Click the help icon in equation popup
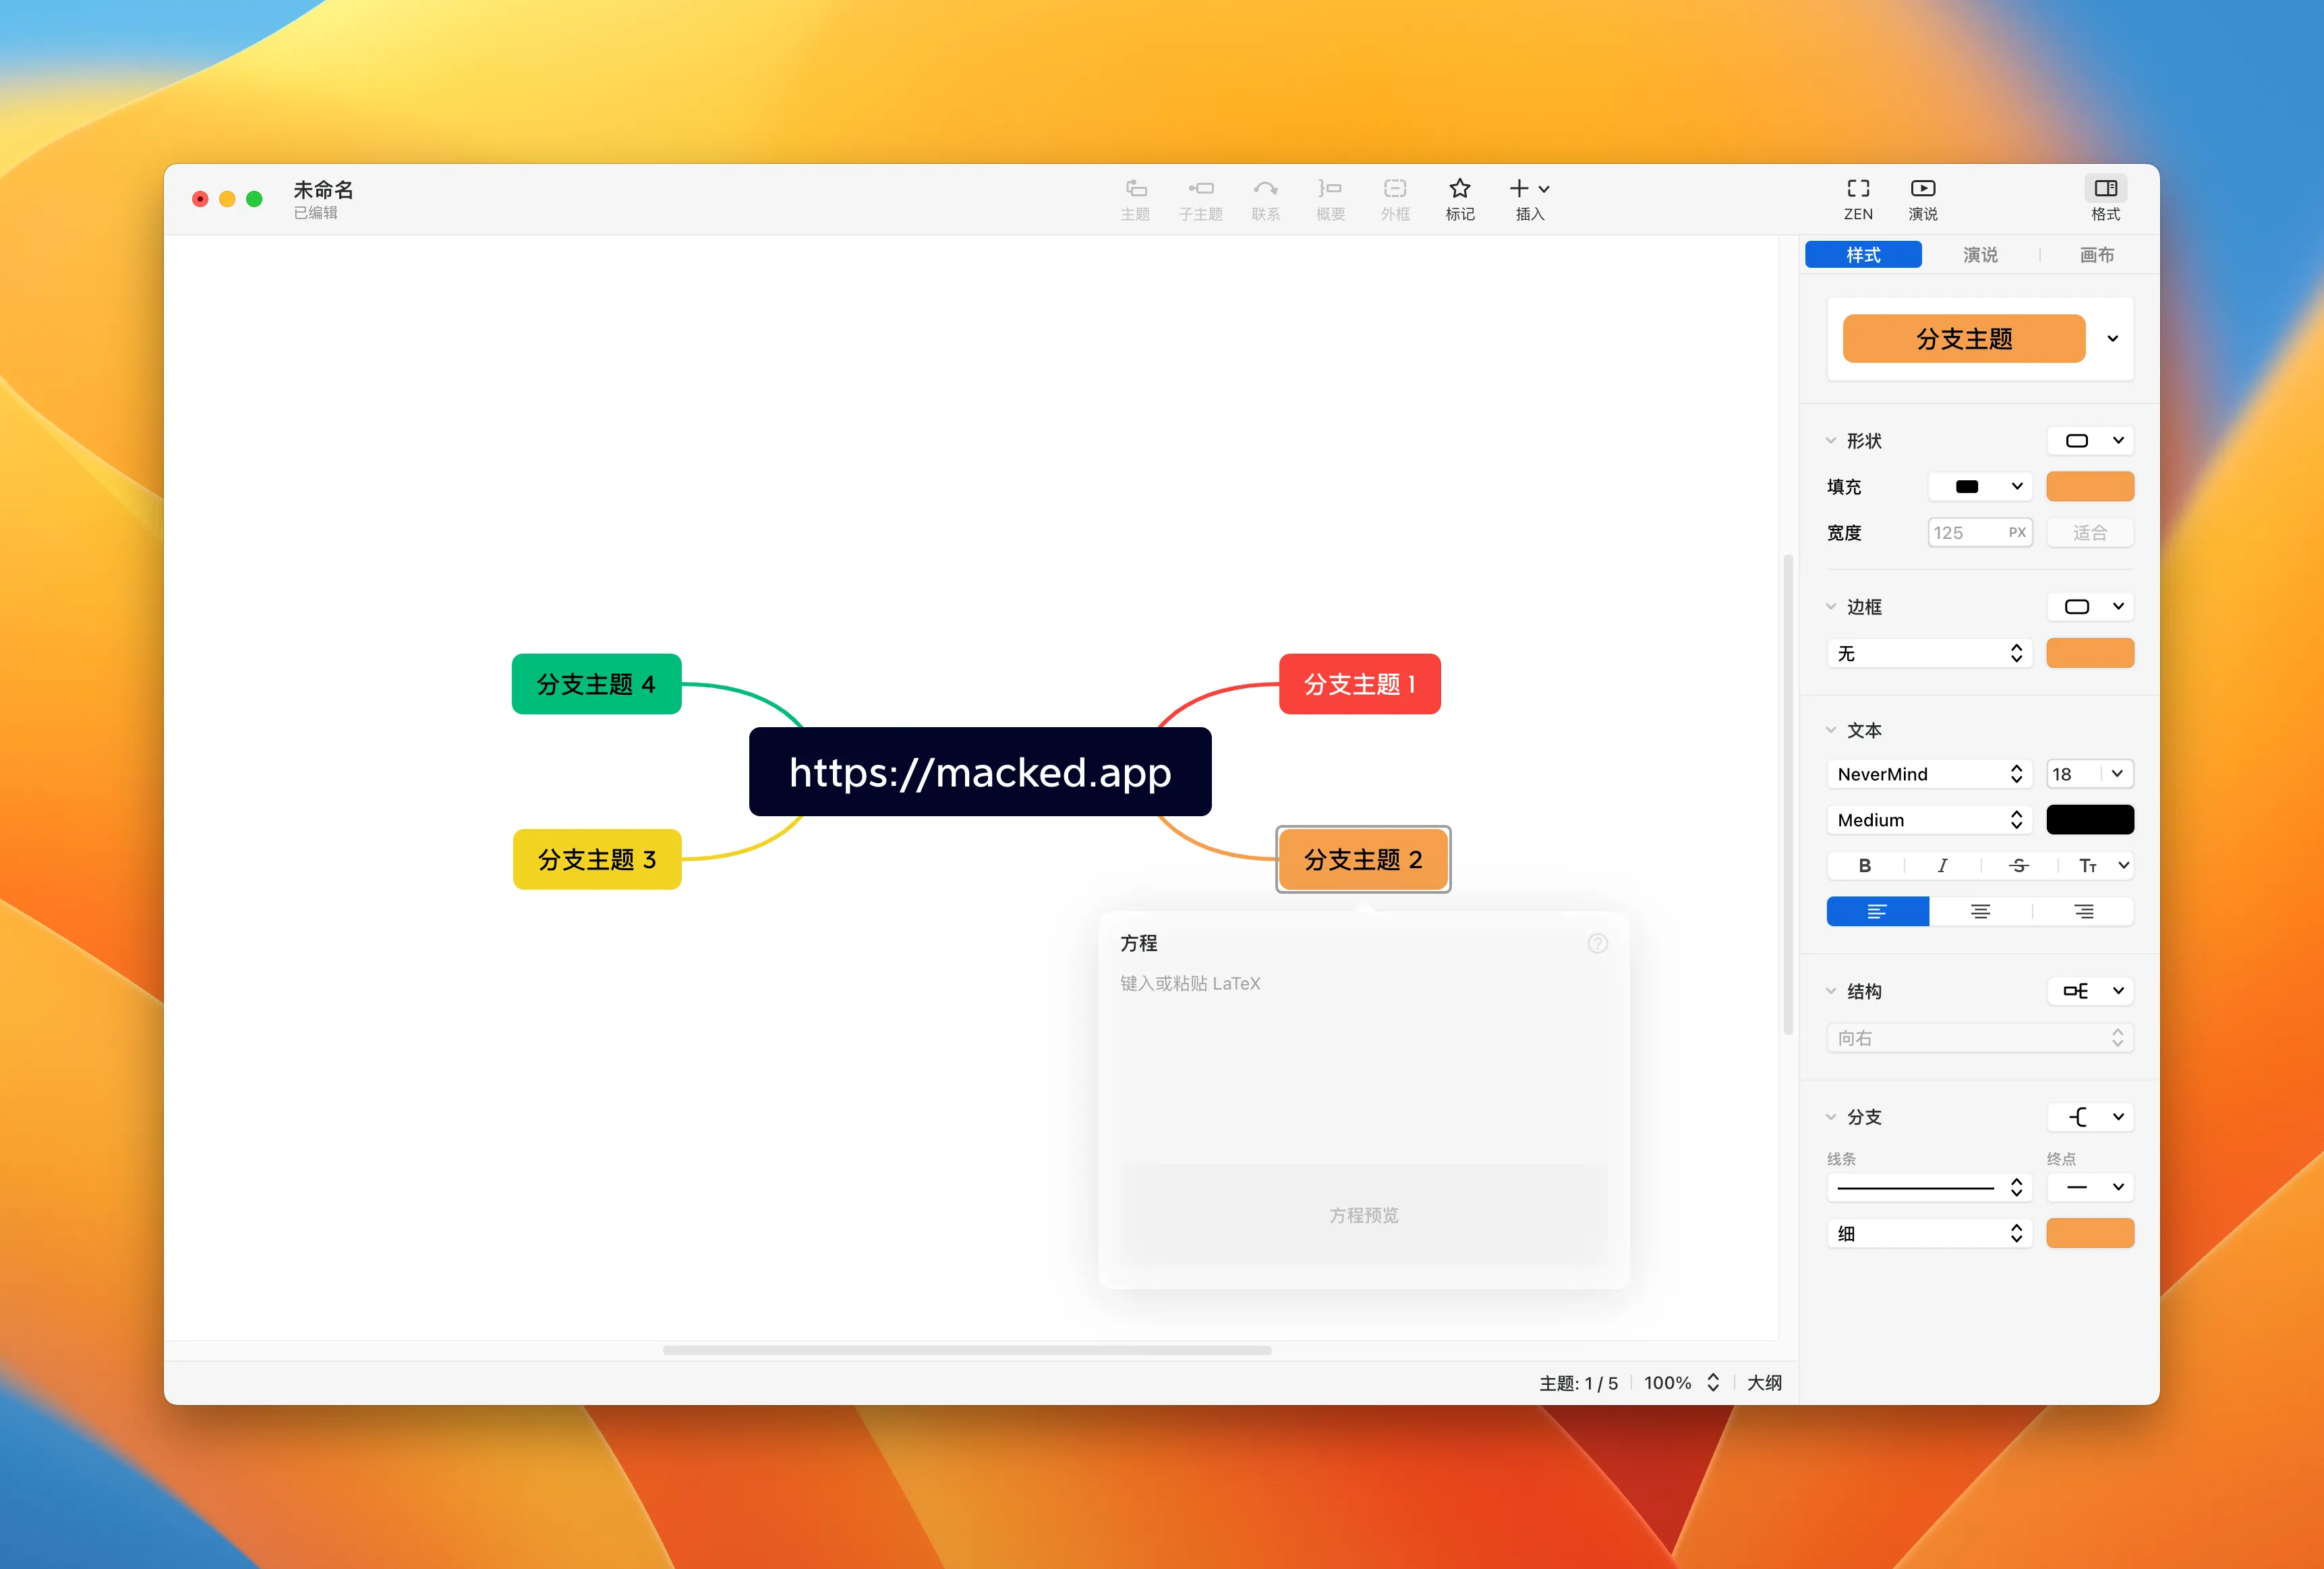The width and height of the screenshot is (2324, 1569). 1598,943
